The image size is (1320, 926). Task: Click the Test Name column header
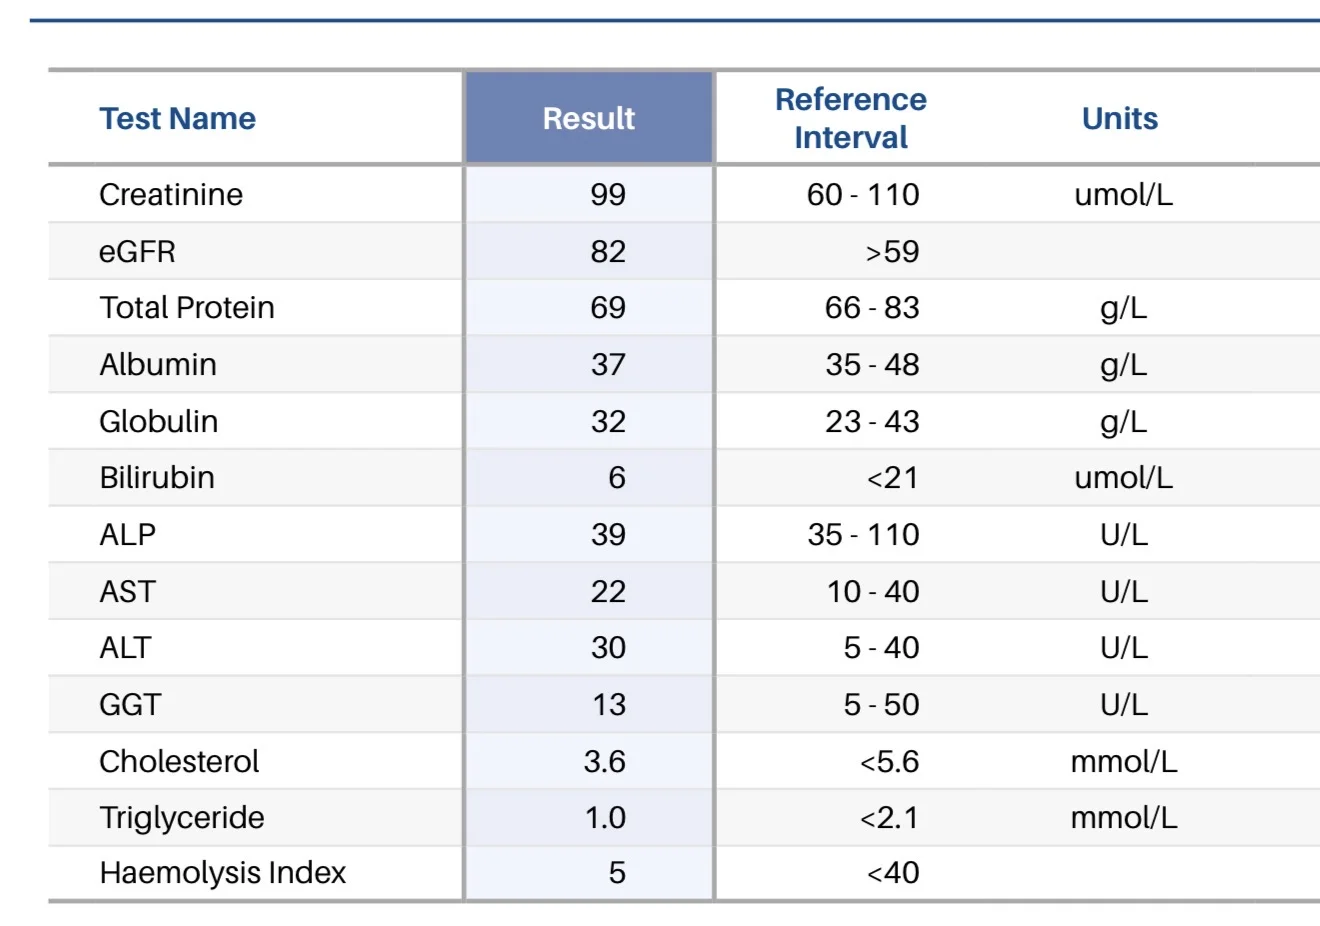point(177,118)
